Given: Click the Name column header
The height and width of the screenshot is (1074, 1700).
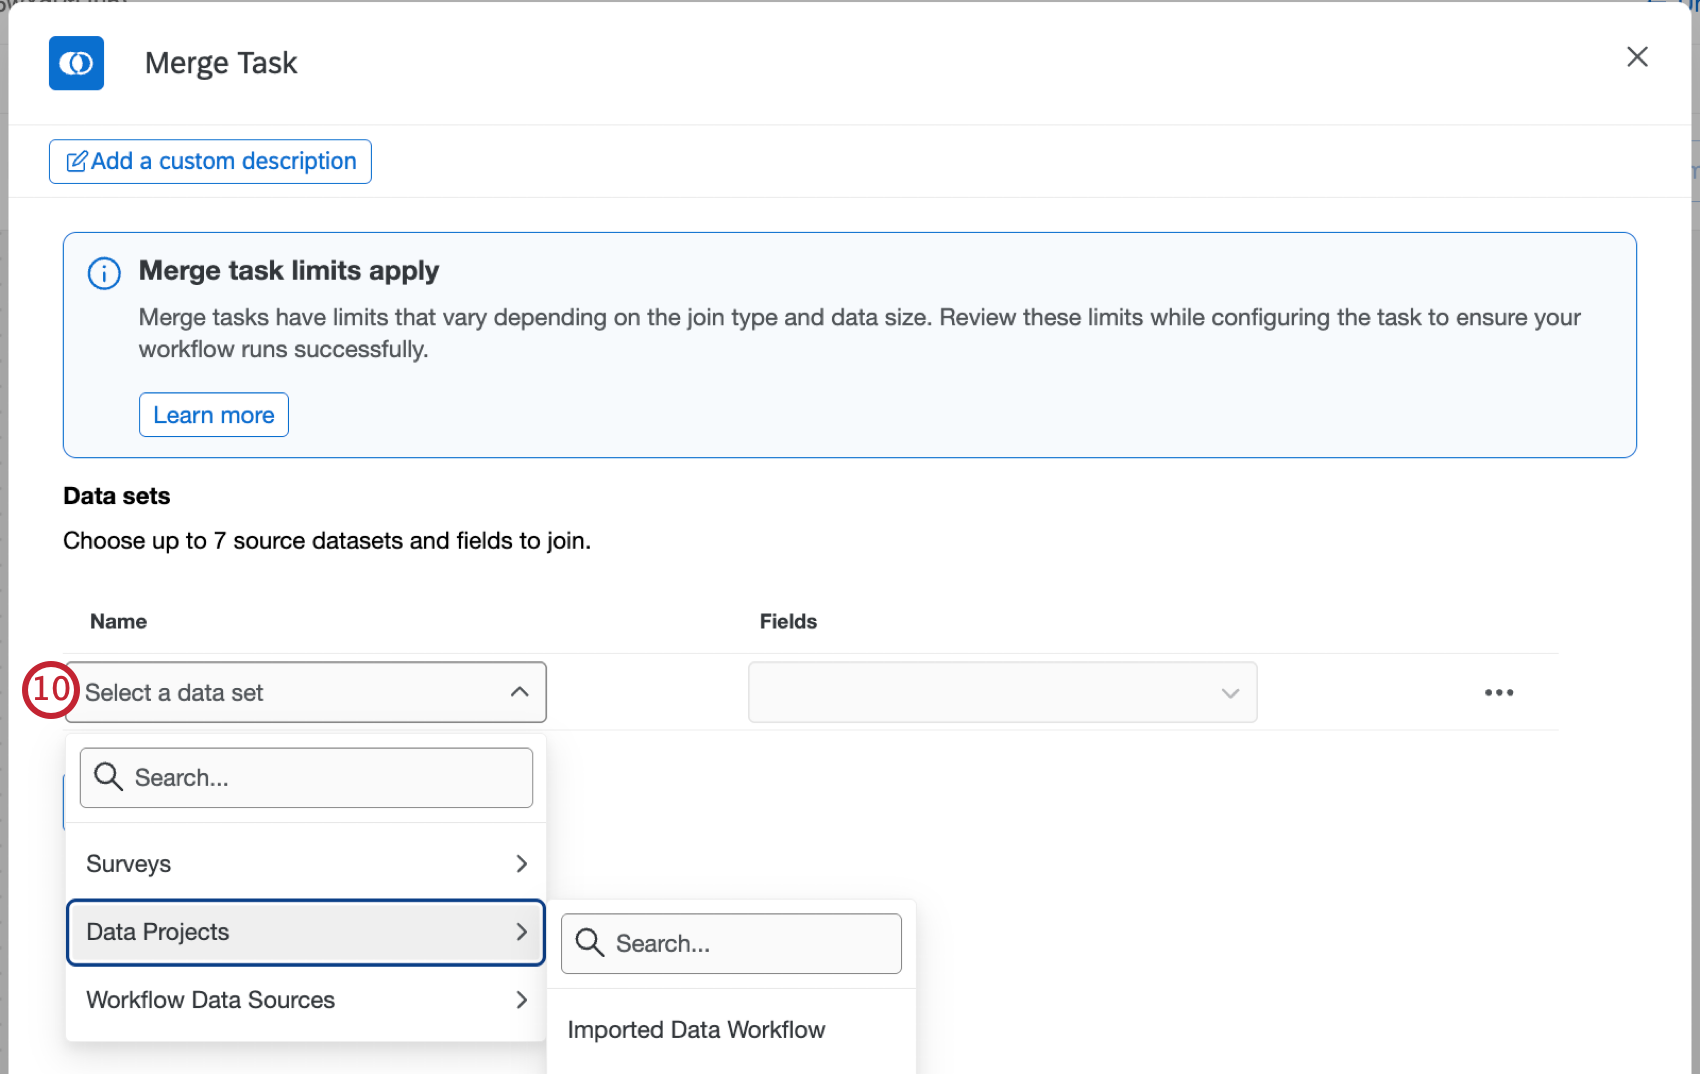Looking at the screenshot, I should pos(118,622).
